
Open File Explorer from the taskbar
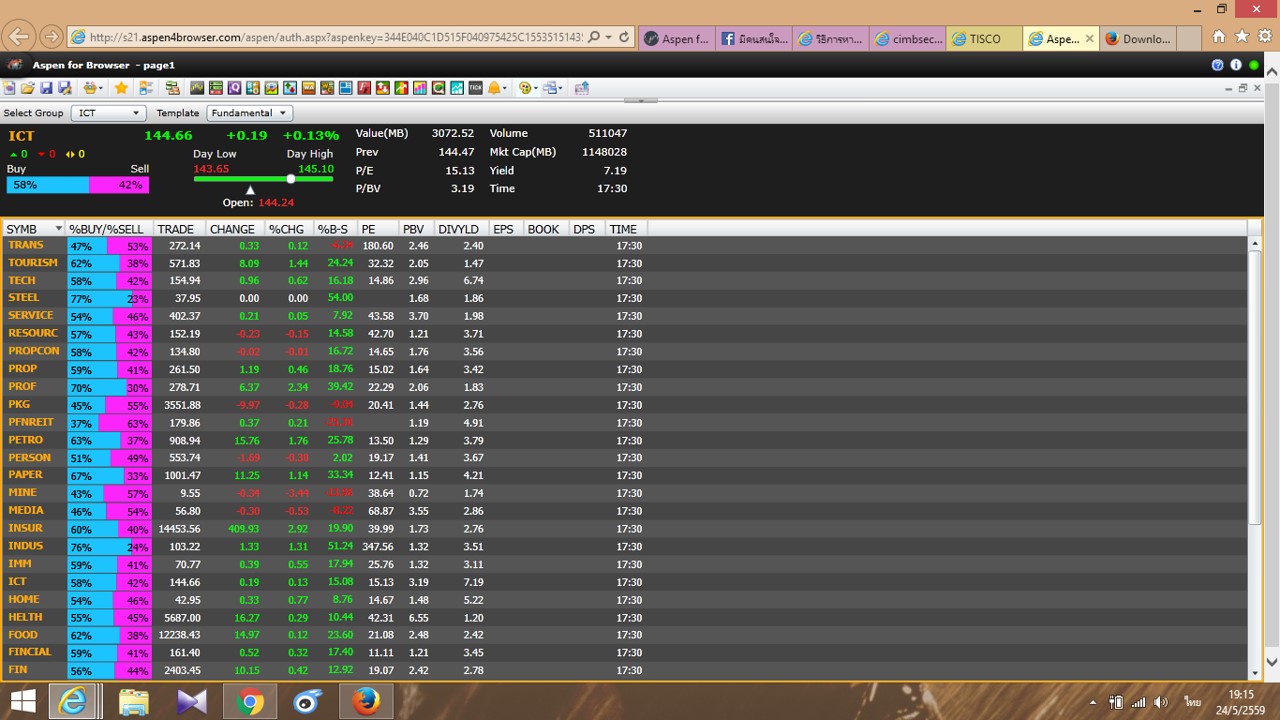(x=134, y=701)
